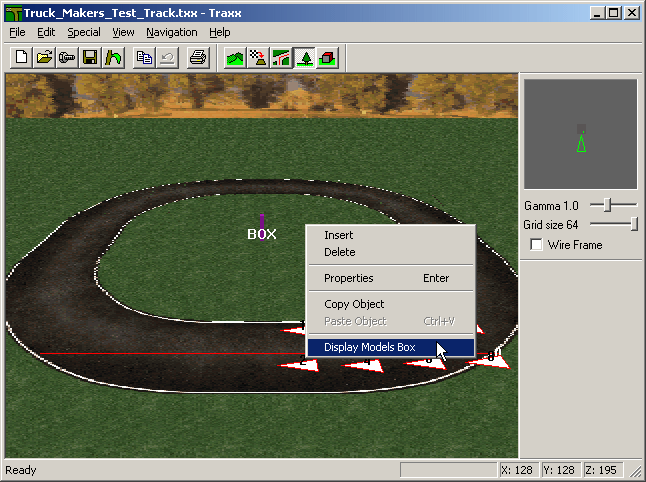
Task: Click Insert in the context menu
Action: click(x=338, y=235)
